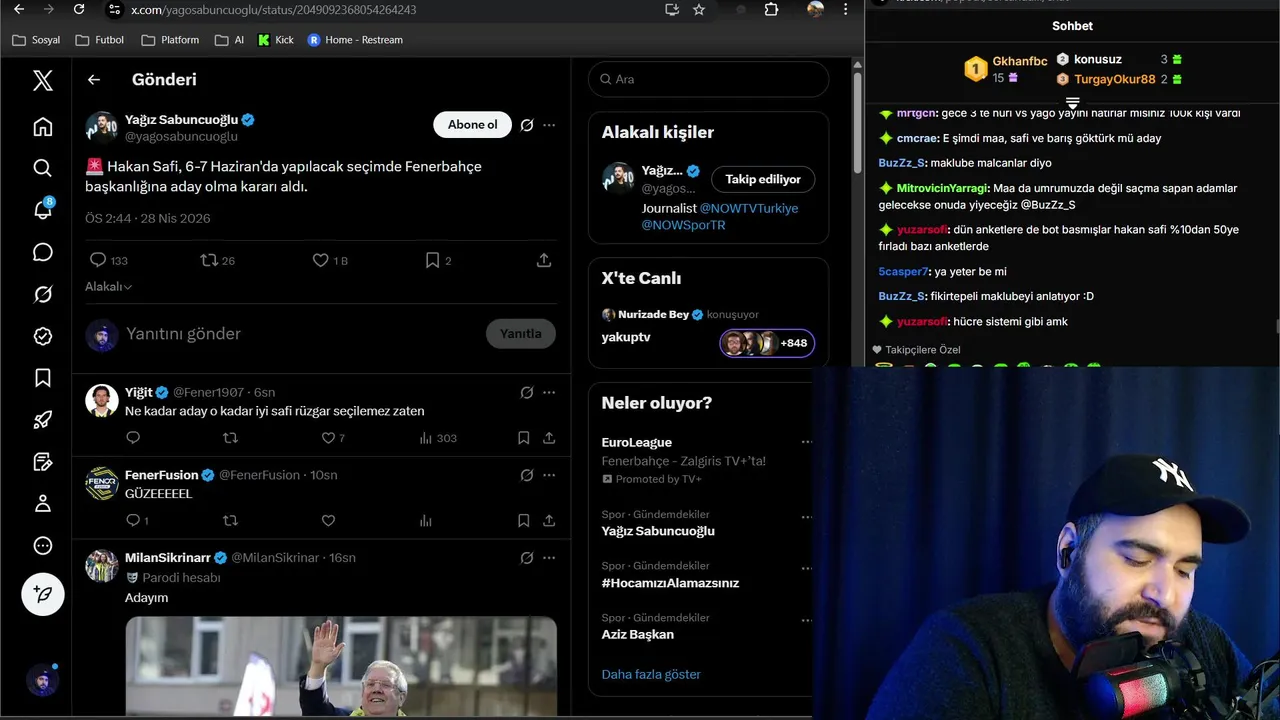Open Gkhanfbc top chatter in Sohbet
The width and height of the screenshot is (1280, 720).
coord(1020,62)
